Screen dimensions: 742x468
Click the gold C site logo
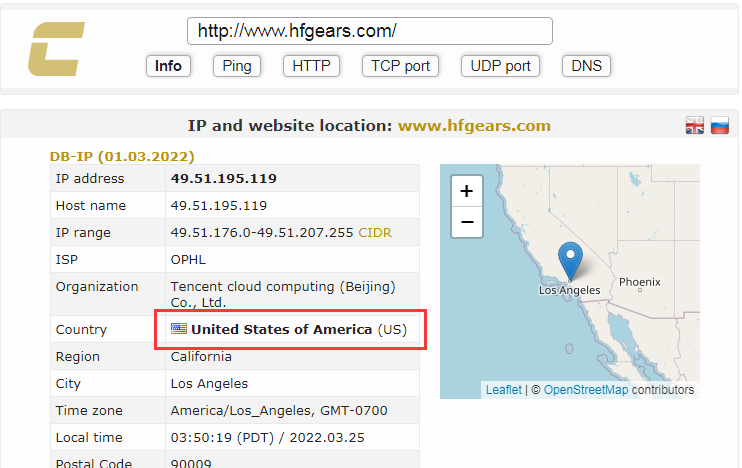coord(57,49)
